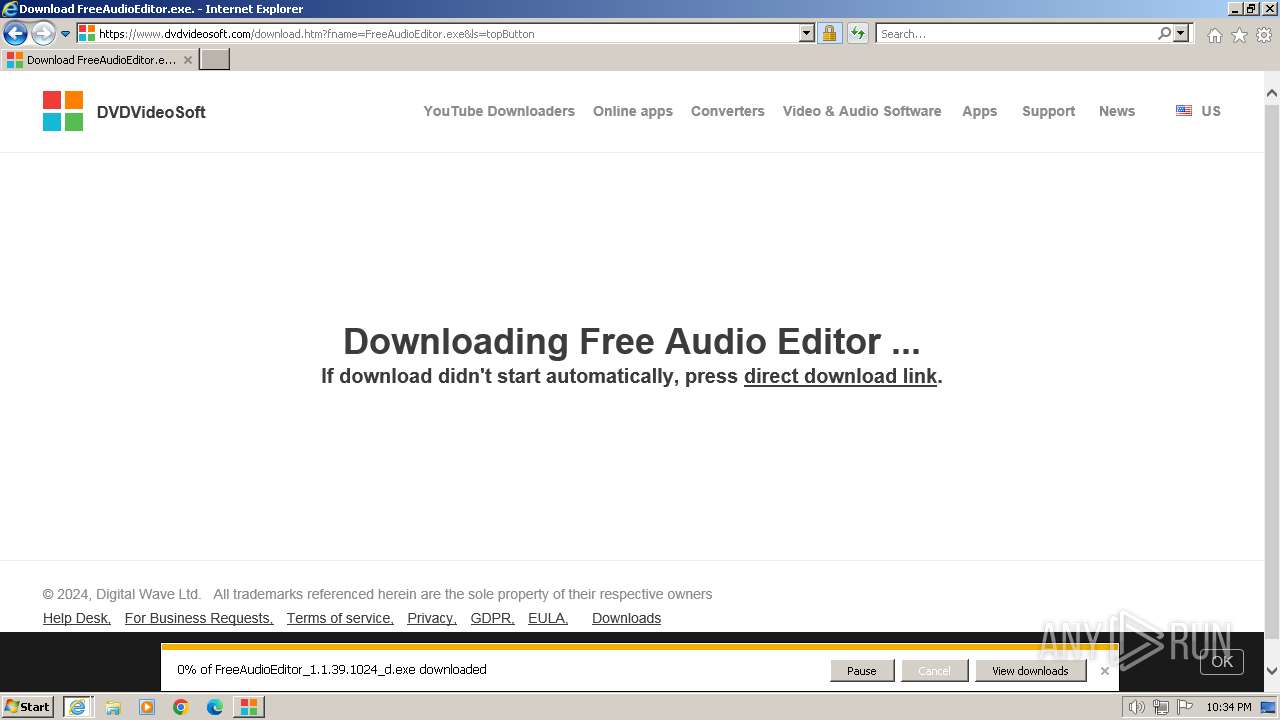Image resolution: width=1280 pixels, height=720 pixels.
Task: Click the DVDVideoSoft colored squares logo
Action: pos(63,111)
